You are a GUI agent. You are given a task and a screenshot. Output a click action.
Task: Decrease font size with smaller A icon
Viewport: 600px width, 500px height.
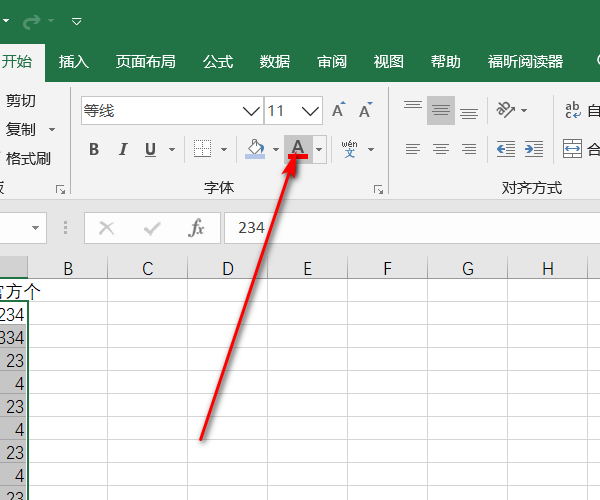tap(365, 110)
